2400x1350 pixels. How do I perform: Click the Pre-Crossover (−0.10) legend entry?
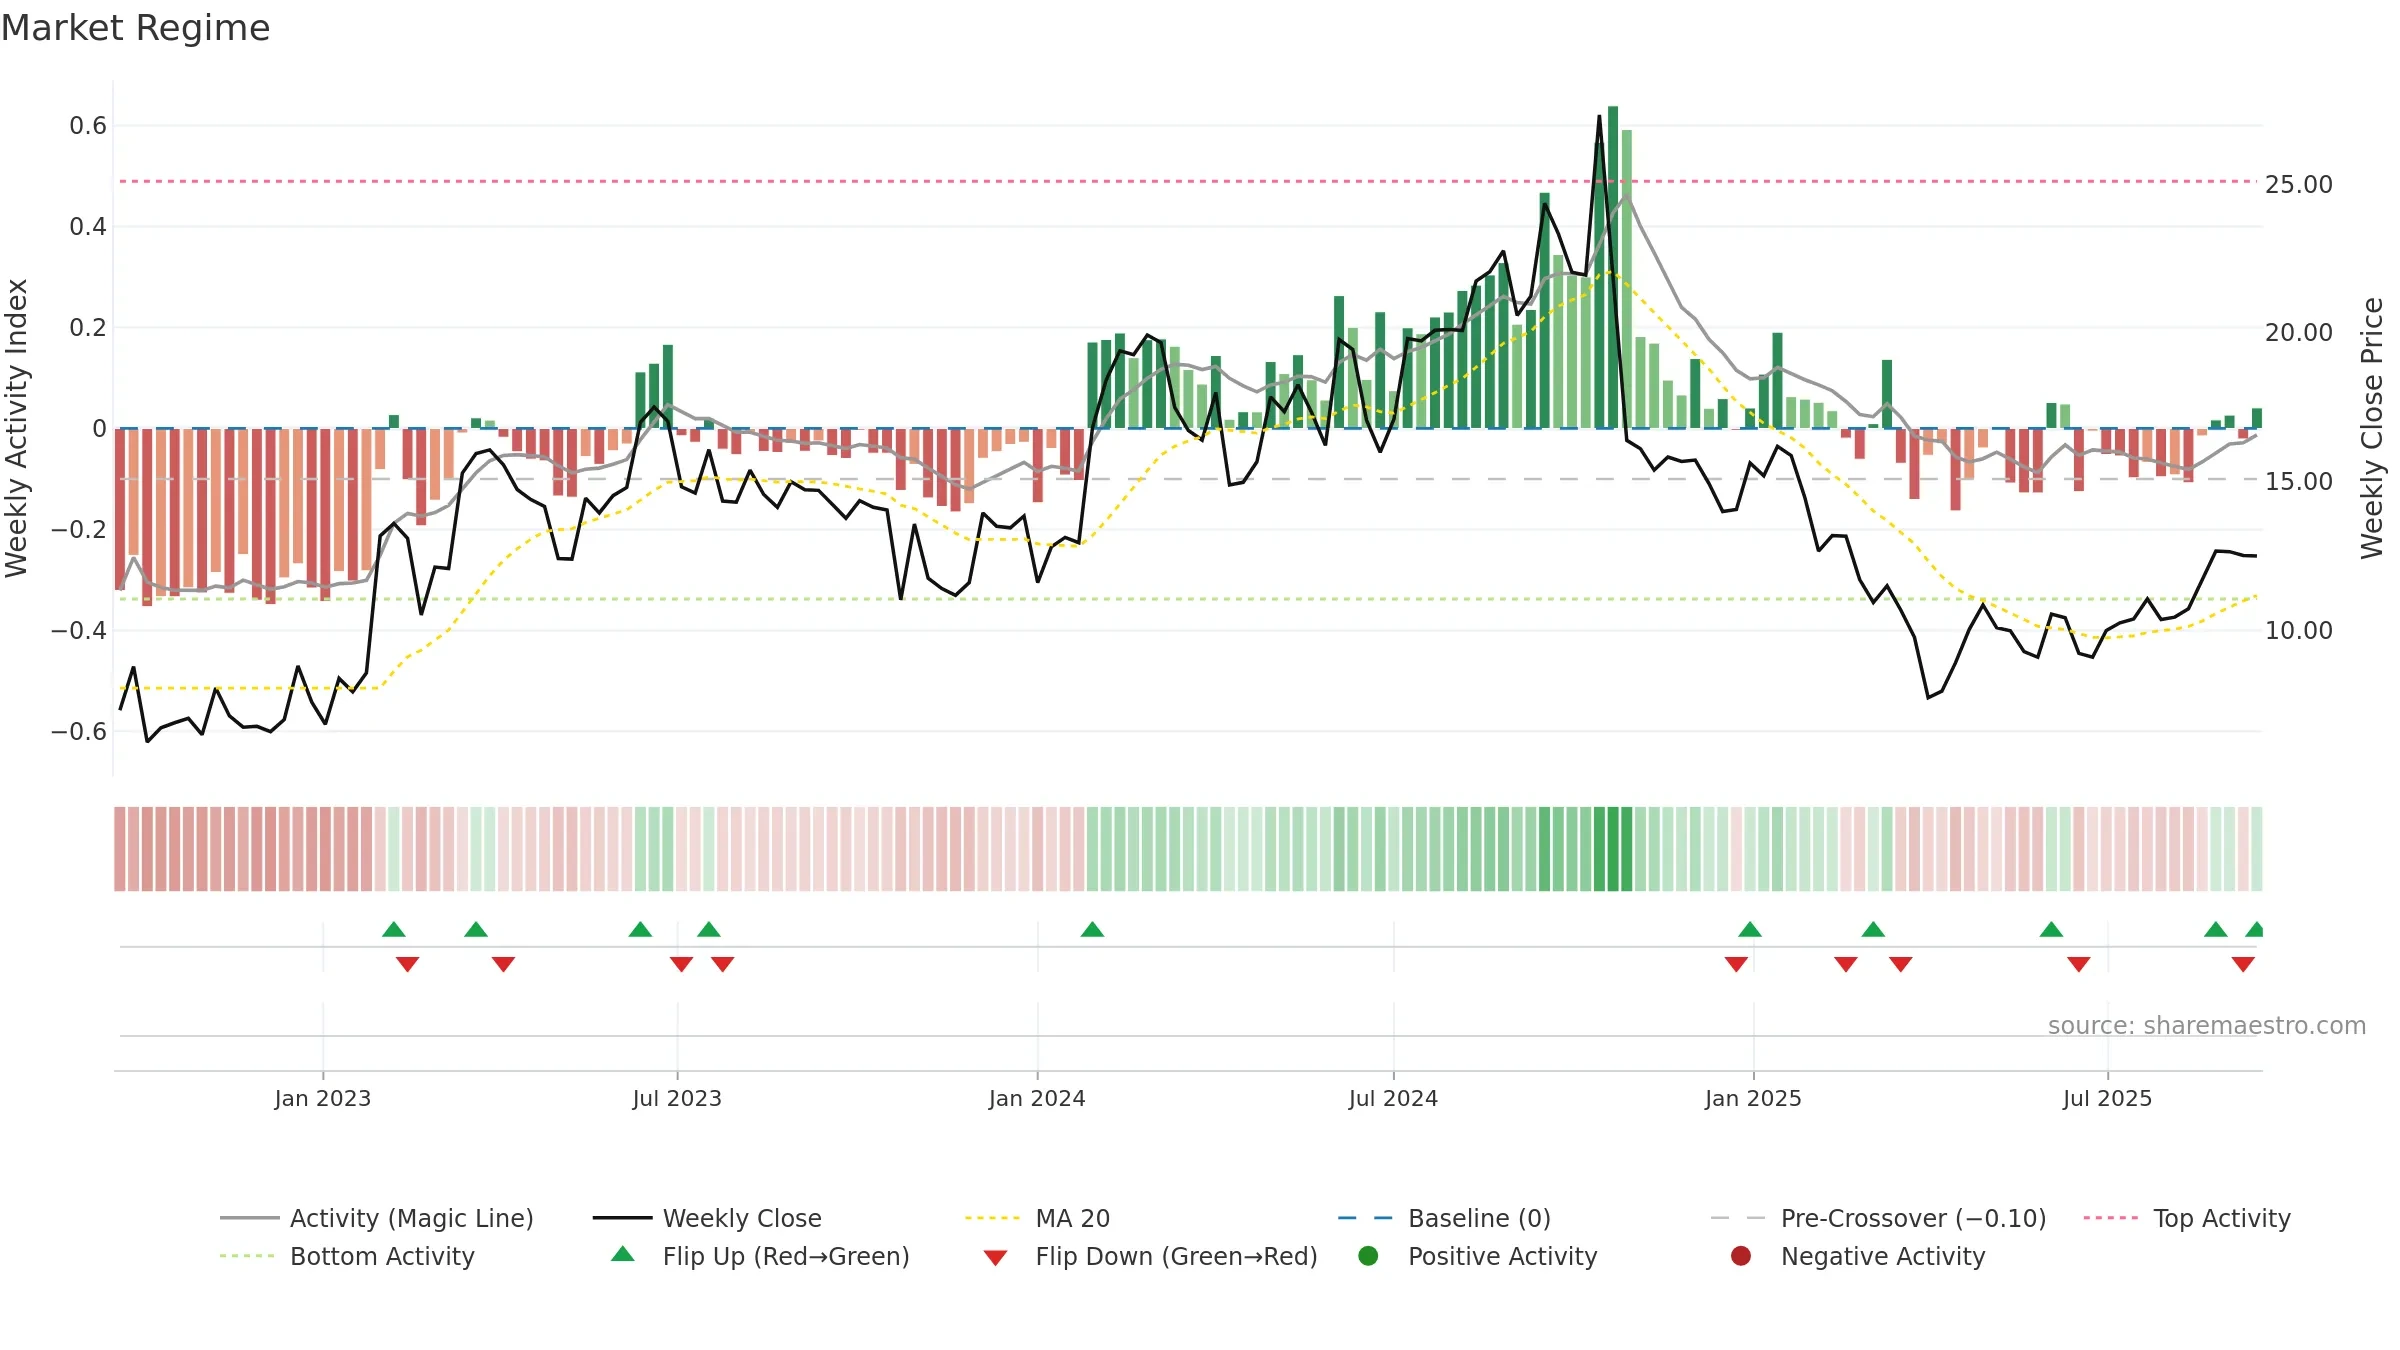(x=1879, y=1218)
